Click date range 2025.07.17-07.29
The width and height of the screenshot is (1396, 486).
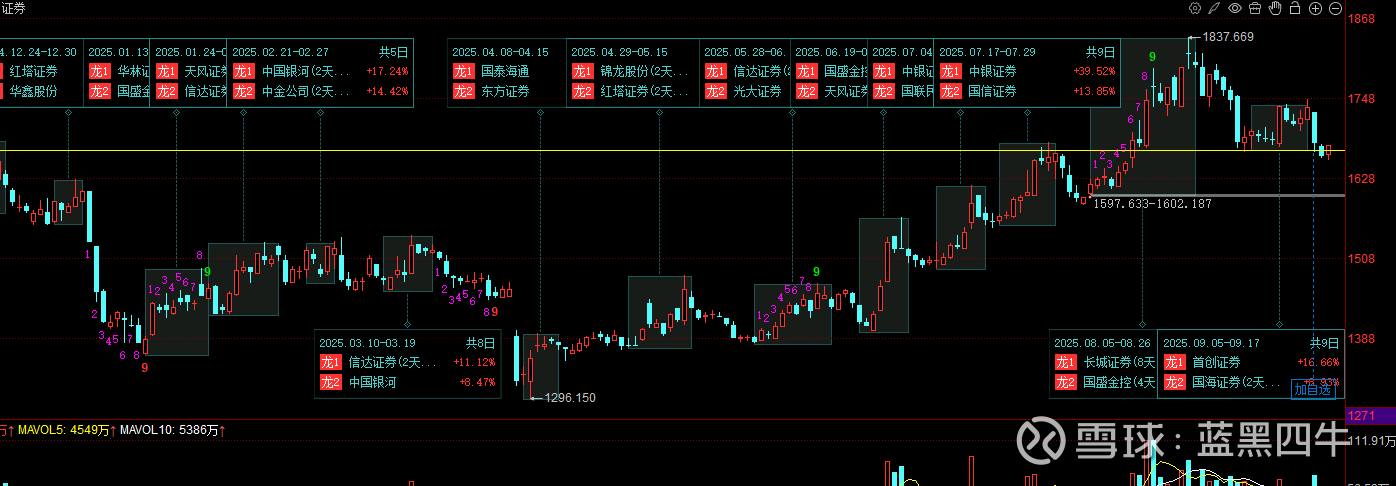click(988, 51)
